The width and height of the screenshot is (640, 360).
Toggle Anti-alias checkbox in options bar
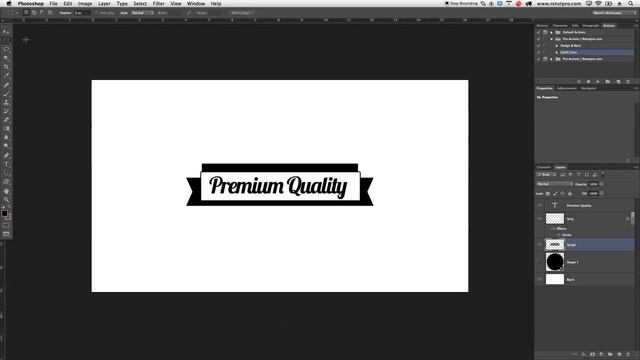pyautogui.click(x=97, y=13)
